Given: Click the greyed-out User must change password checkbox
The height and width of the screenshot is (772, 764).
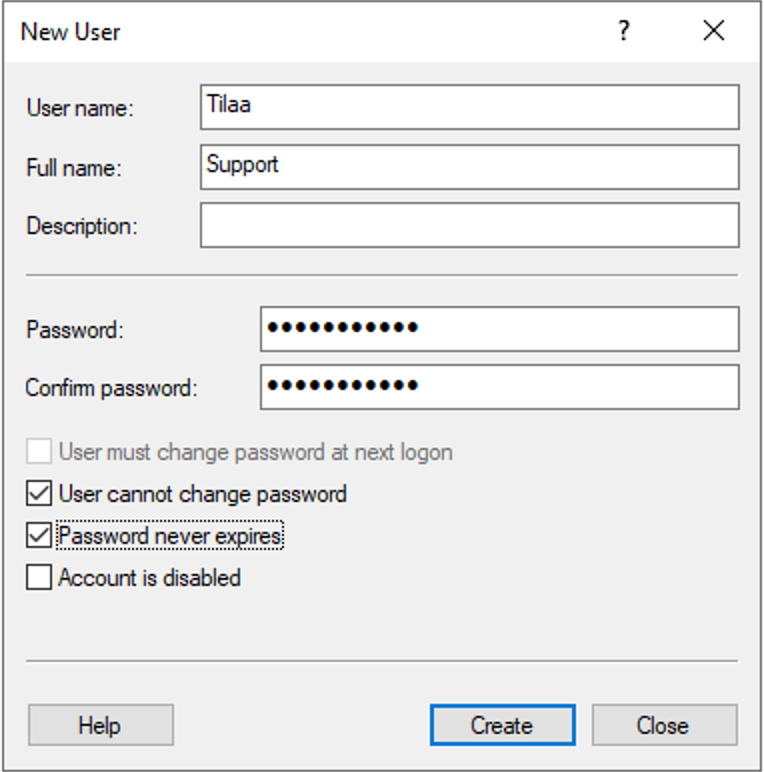Looking at the screenshot, I should (x=39, y=451).
